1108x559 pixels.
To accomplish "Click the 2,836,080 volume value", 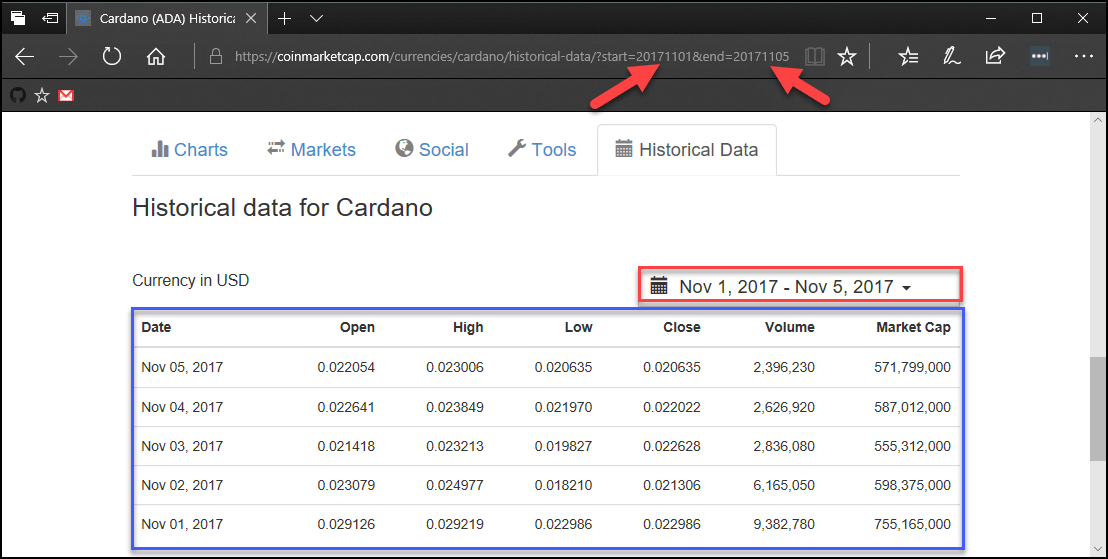I will (784, 446).
